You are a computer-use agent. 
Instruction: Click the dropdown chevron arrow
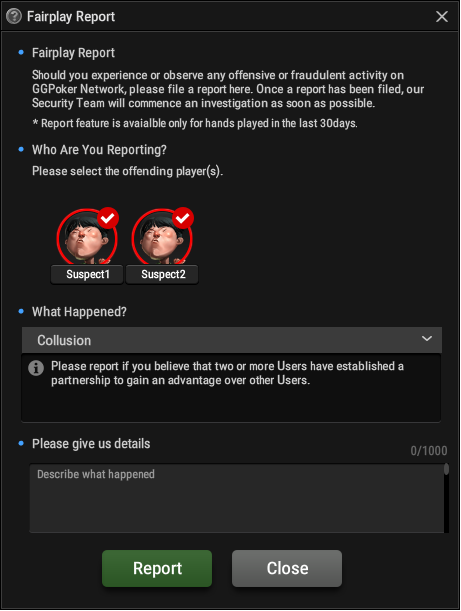tap(427, 339)
